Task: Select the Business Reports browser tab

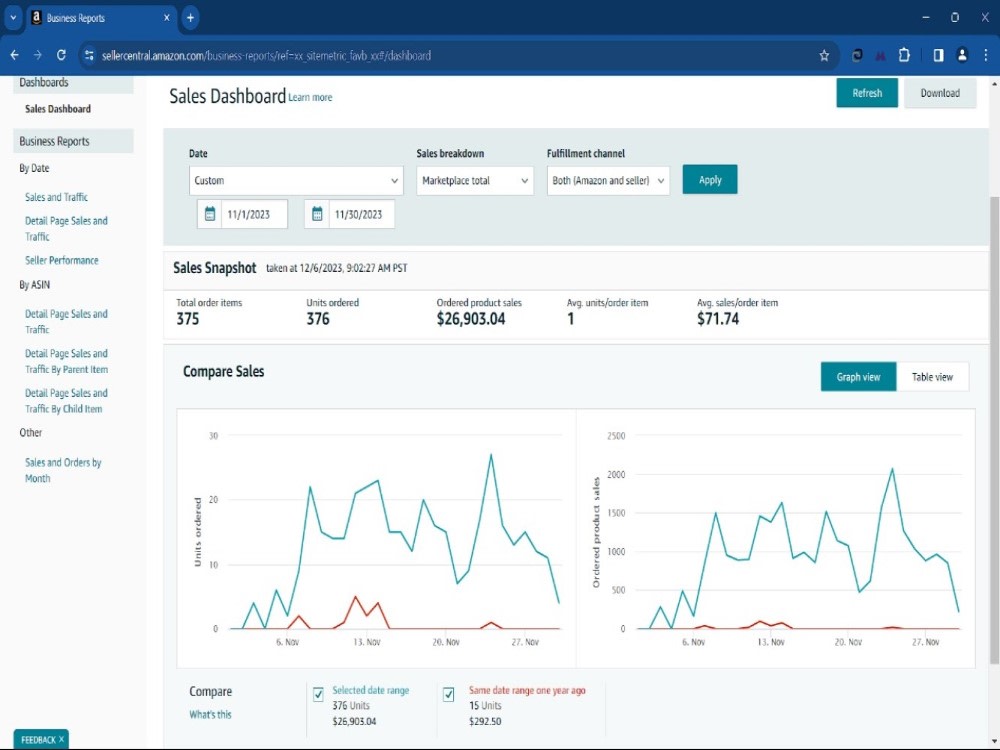Action: point(101,18)
